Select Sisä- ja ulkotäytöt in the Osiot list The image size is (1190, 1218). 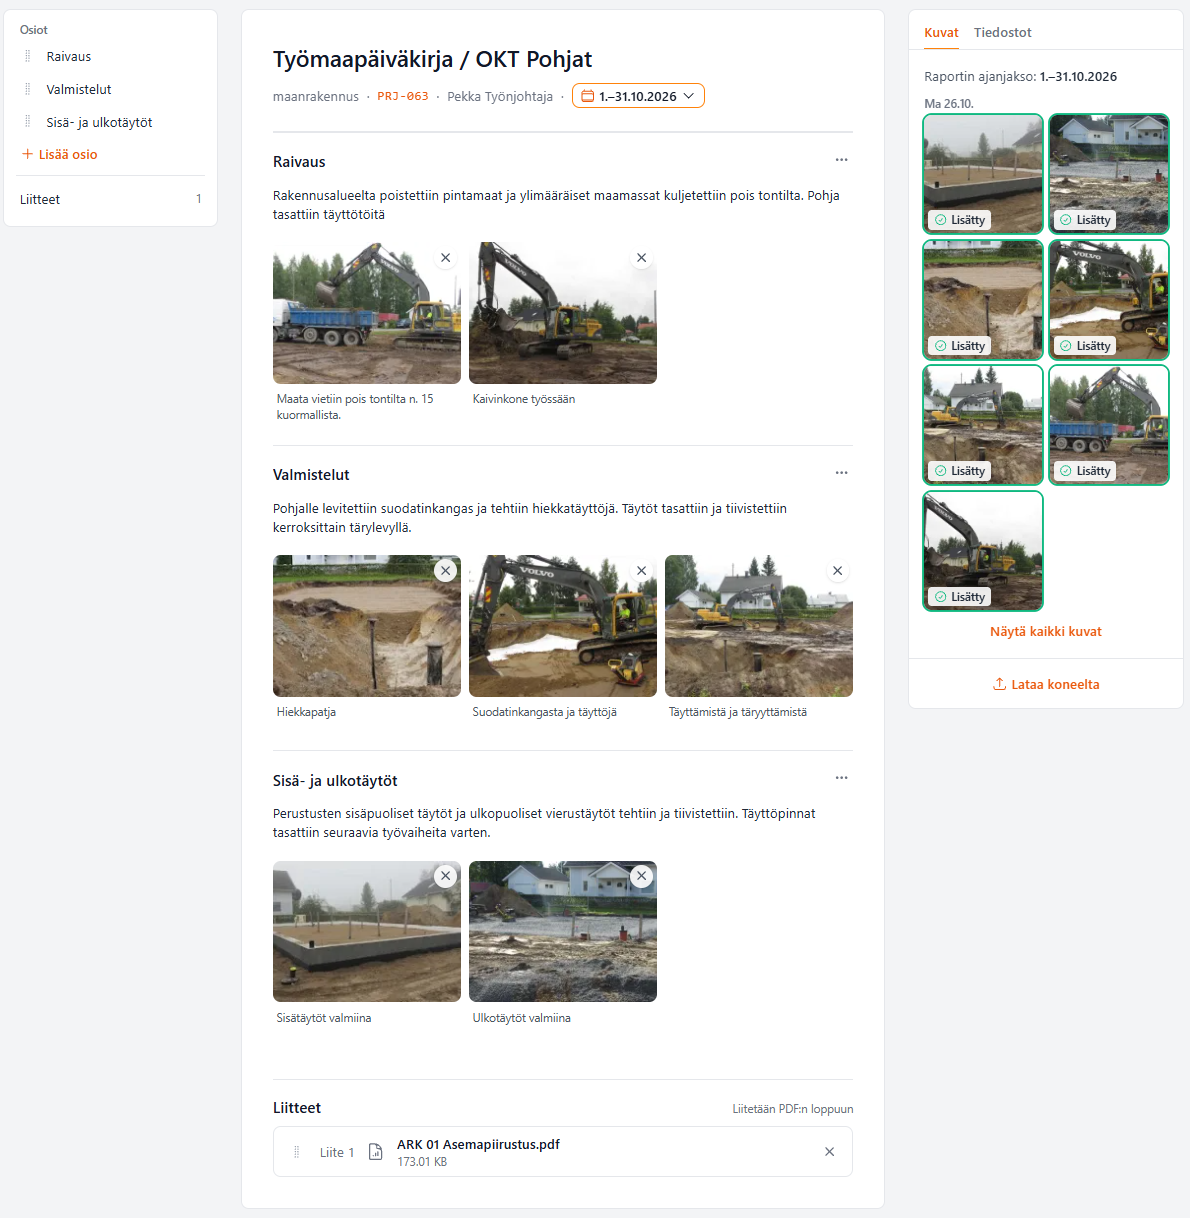click(99, 122)
